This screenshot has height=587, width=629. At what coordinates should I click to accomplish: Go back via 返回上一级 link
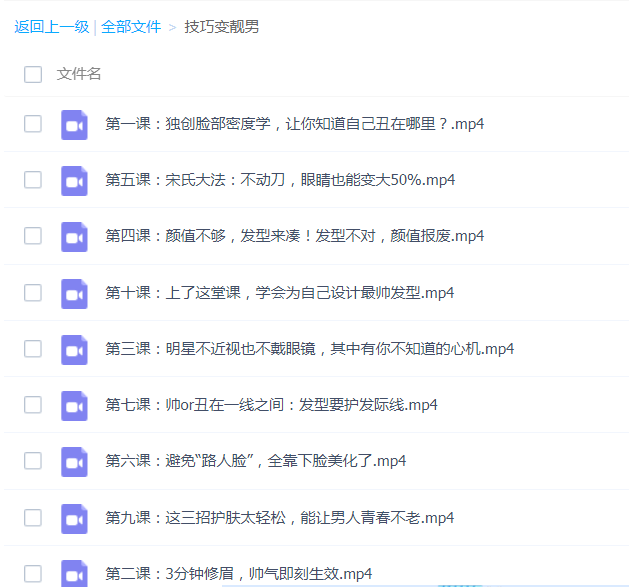click(52, 27)
